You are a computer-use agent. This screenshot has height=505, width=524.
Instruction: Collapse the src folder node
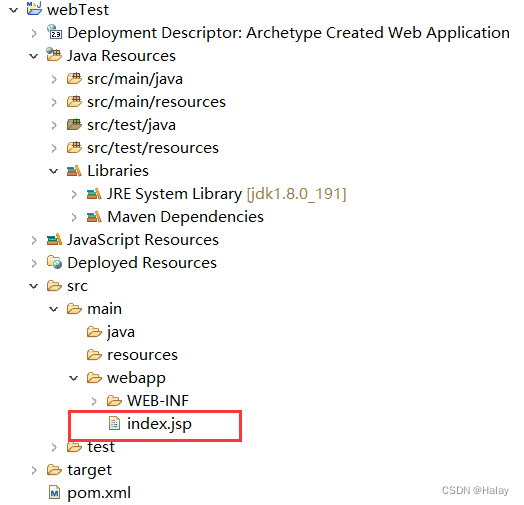coord(34,286)
